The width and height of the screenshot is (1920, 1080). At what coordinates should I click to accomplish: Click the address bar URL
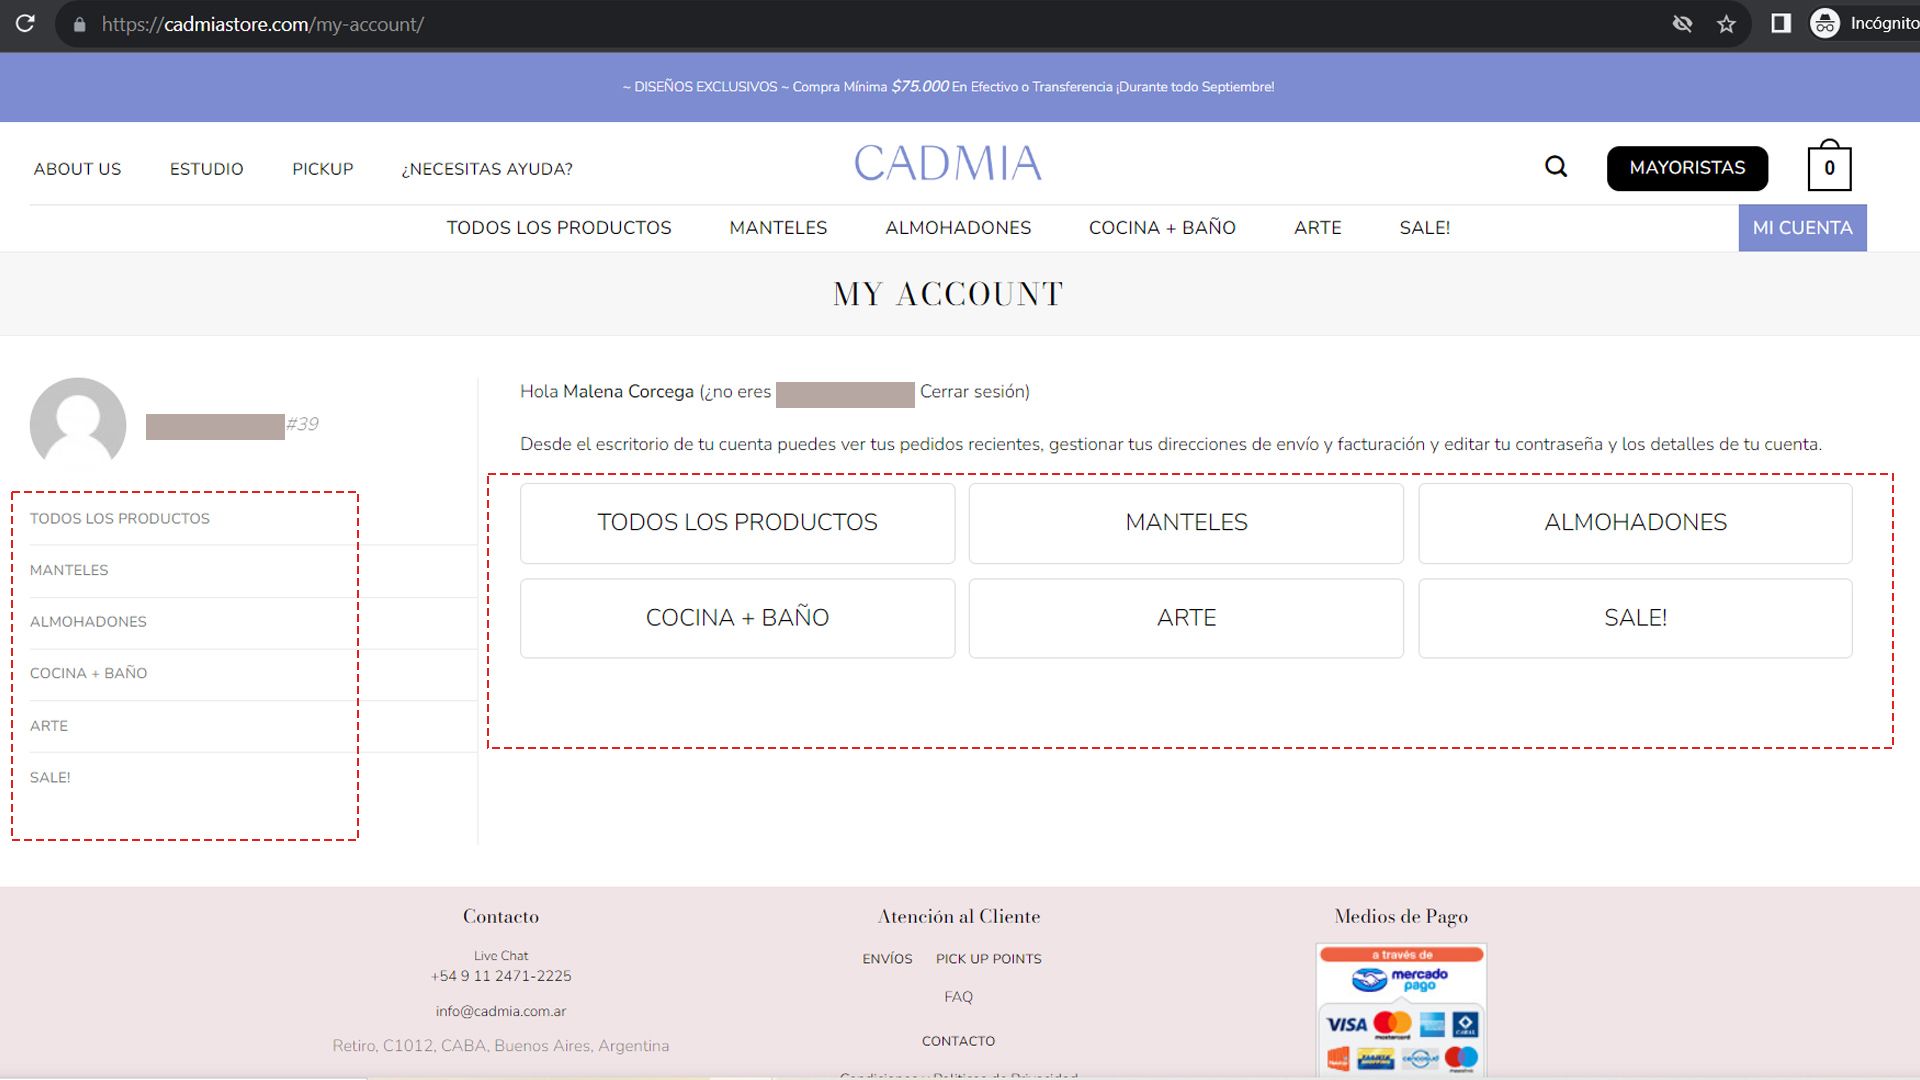coord(263,24)
